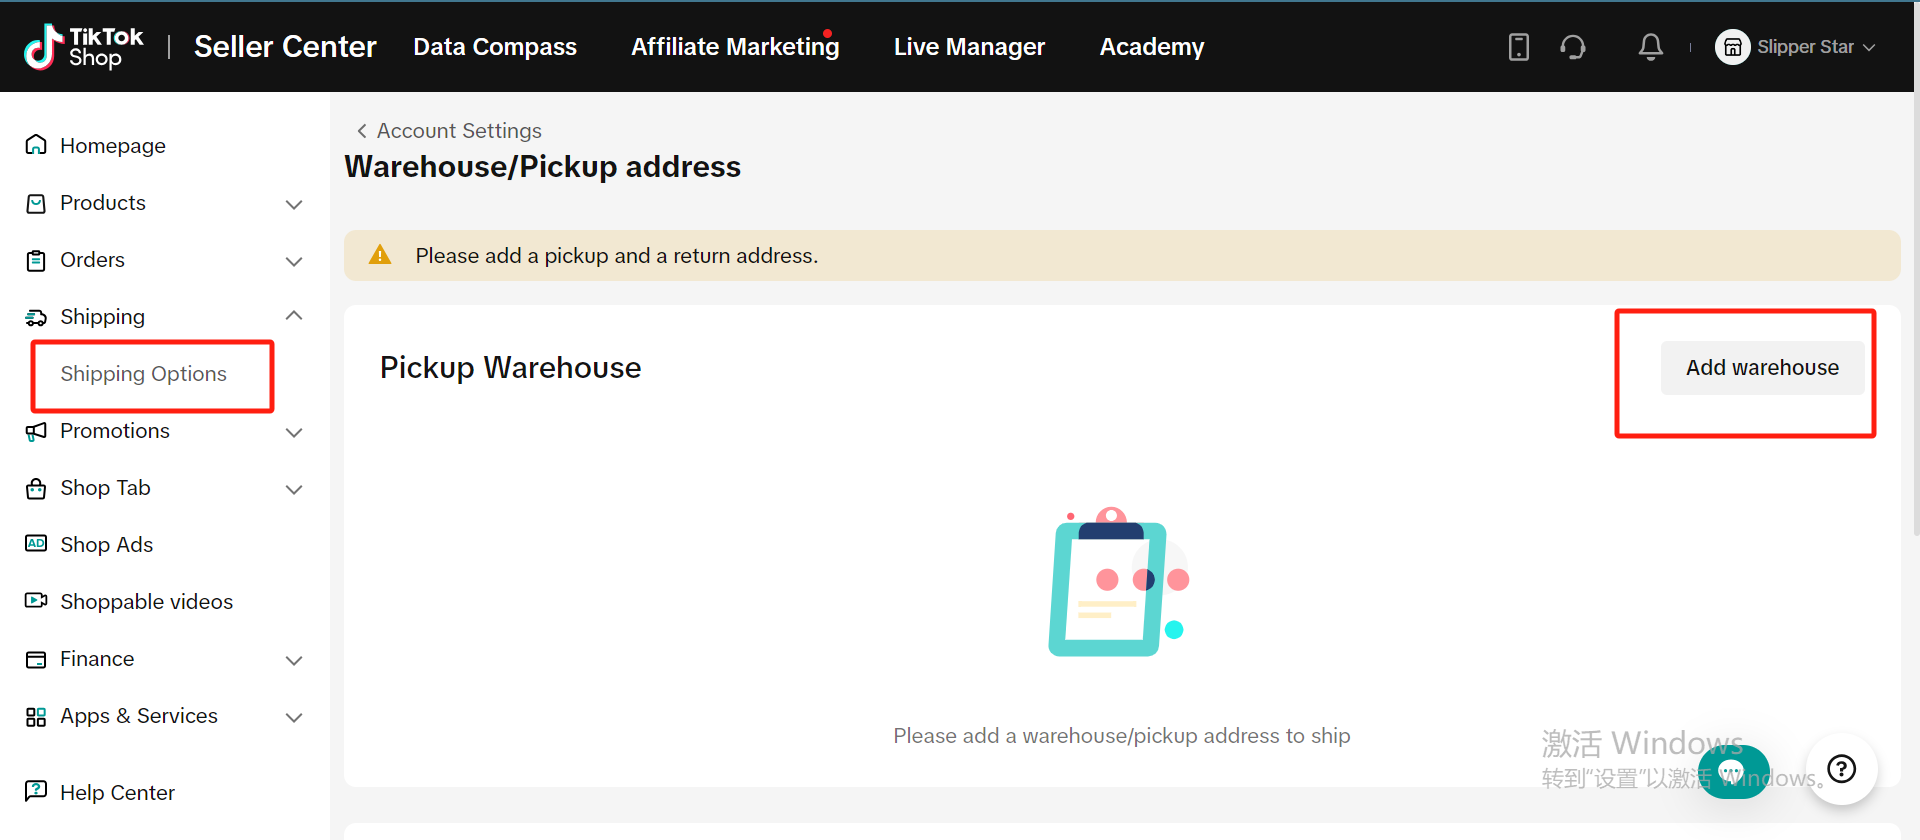Screen dimensions: 1920x840
Task: Open the green chat bubble icon
Action: [1733, 771]
